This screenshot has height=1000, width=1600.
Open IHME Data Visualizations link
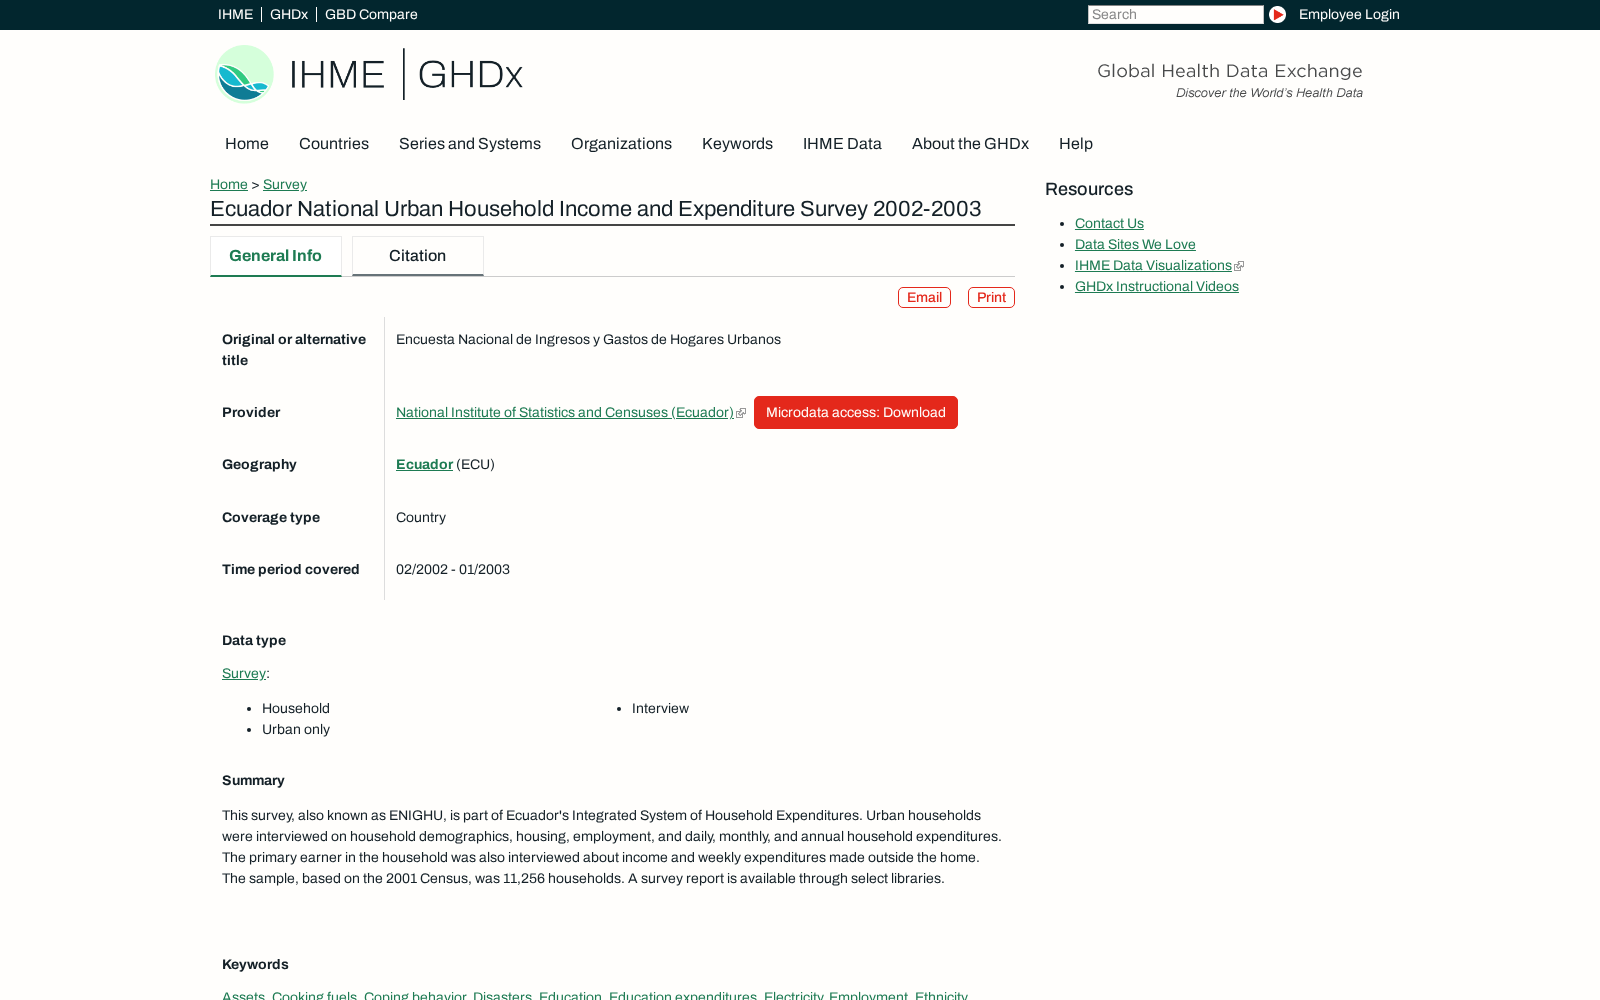tap(1153, 266)
